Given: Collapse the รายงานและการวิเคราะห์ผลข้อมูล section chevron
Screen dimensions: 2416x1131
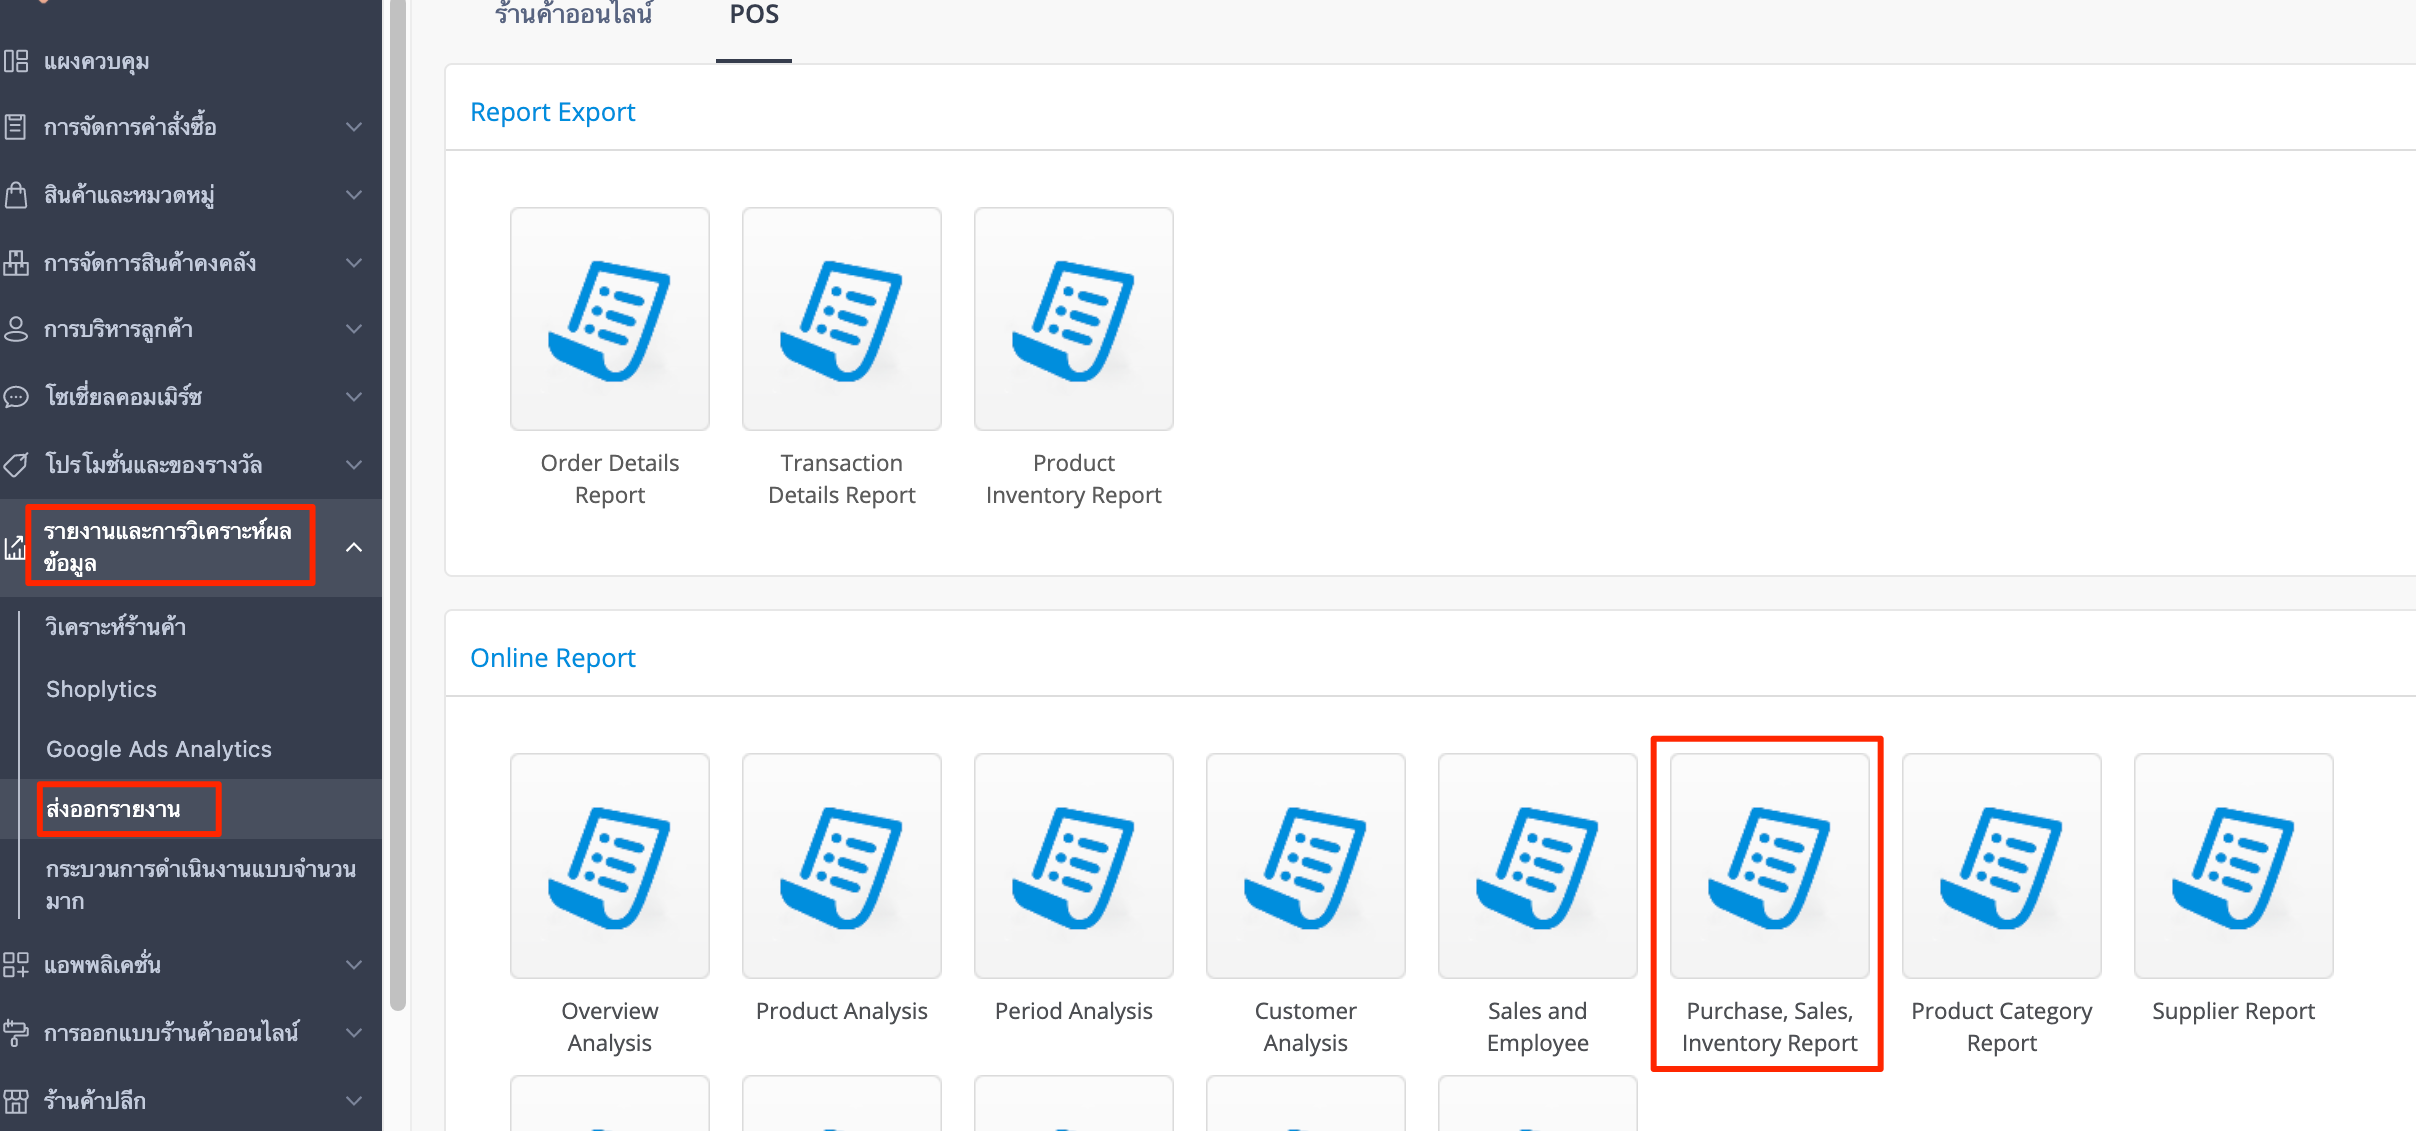Looking at the screenshot, I should click(x=354, y=547).
